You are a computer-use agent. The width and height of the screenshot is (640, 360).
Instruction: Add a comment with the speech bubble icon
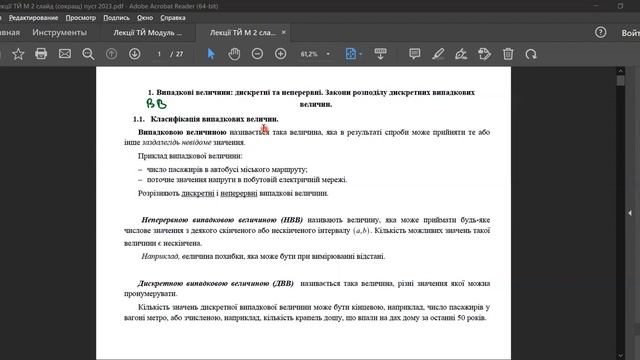click(415, 54)
